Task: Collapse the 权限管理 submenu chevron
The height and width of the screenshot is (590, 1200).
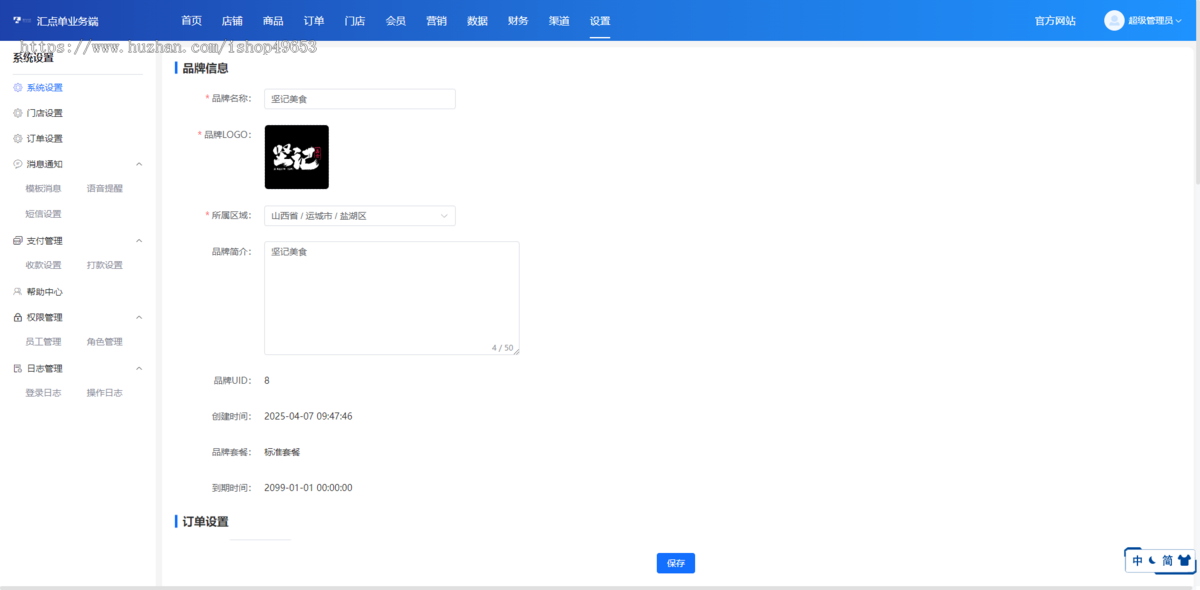Action: 139,318
